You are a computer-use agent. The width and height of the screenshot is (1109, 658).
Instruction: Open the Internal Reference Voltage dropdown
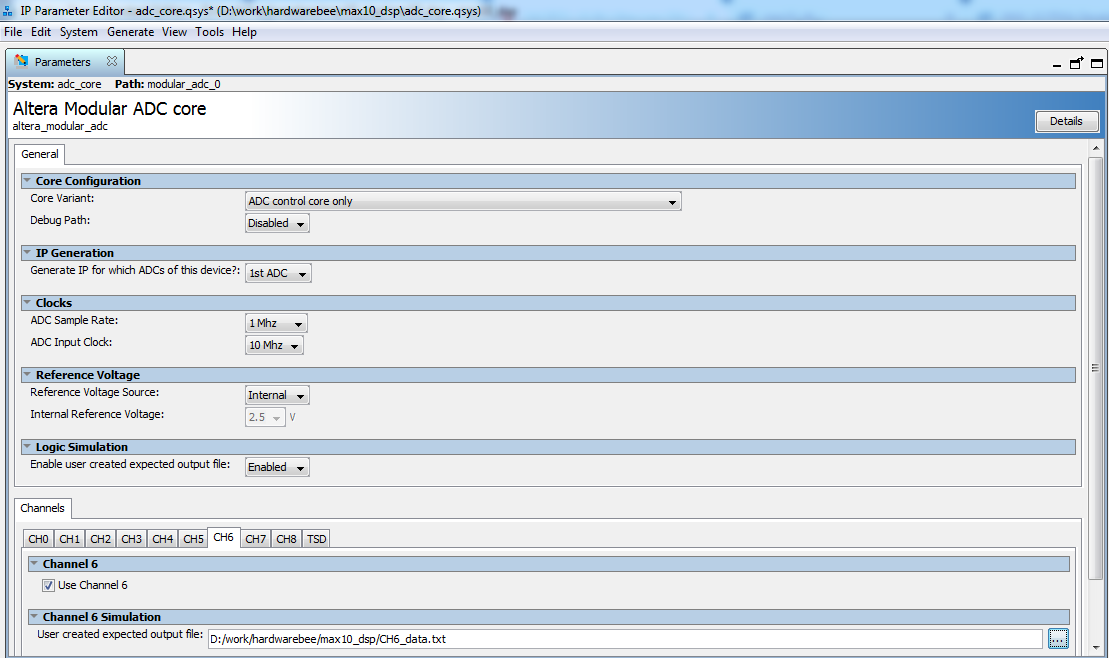(x=265, y=417)
